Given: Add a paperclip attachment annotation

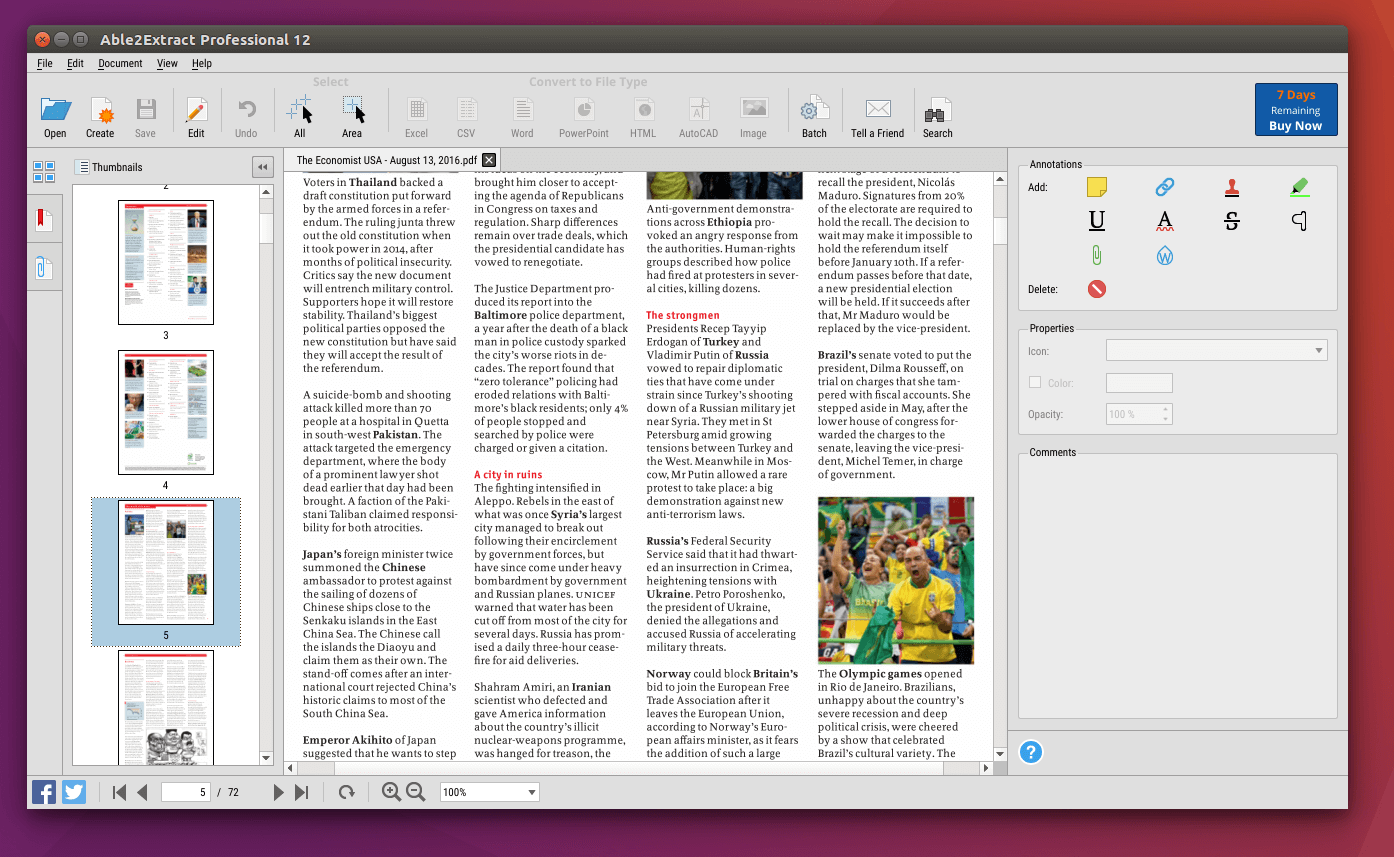Looking at the screenshot, I should (x=1097, y=255).
